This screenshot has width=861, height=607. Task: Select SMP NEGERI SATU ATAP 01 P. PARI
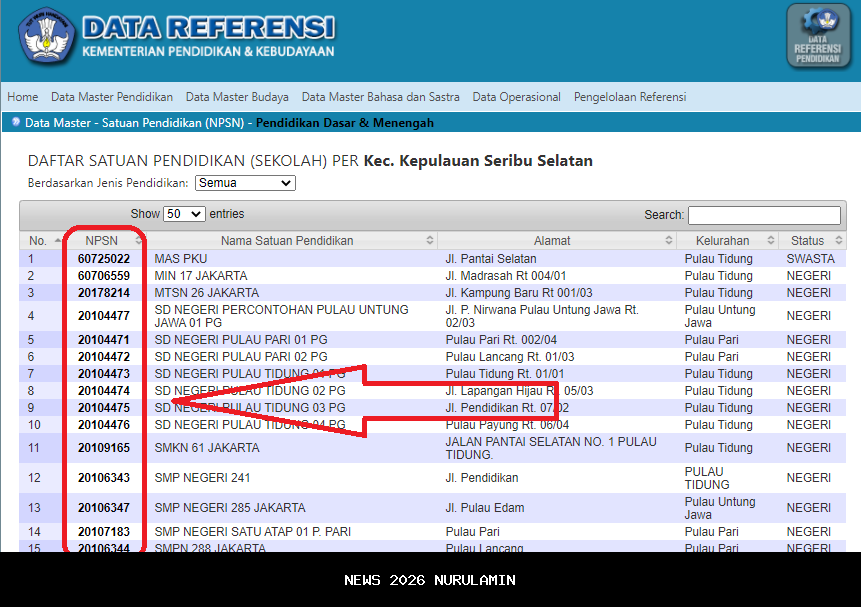pos(253,532)
